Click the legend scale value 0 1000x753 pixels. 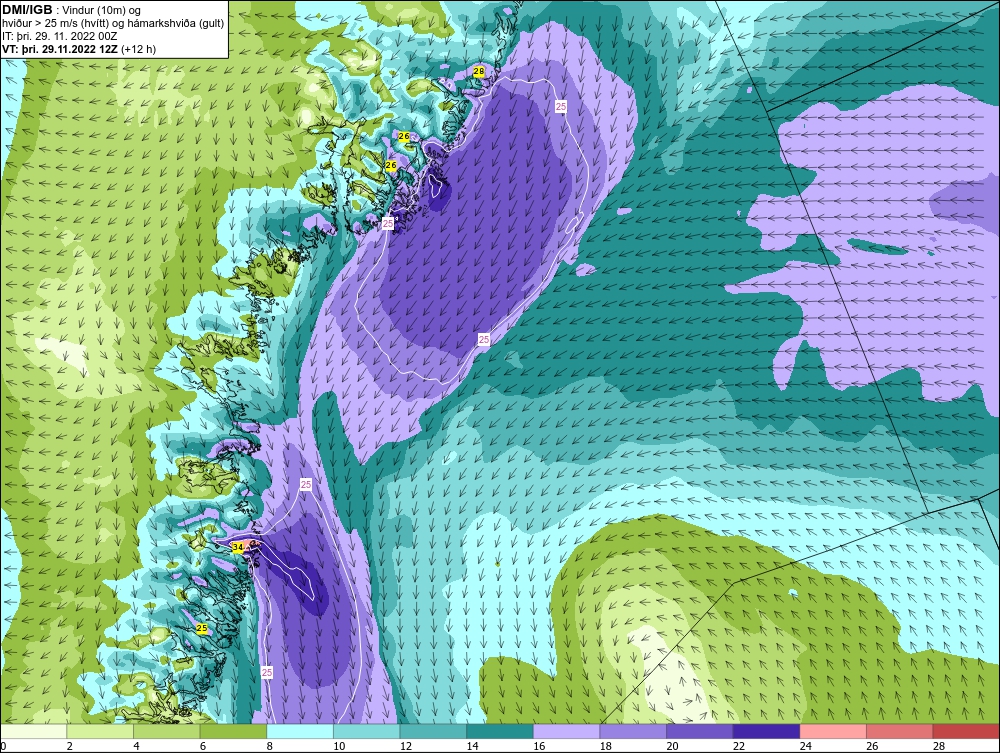[x=3, y=746]
